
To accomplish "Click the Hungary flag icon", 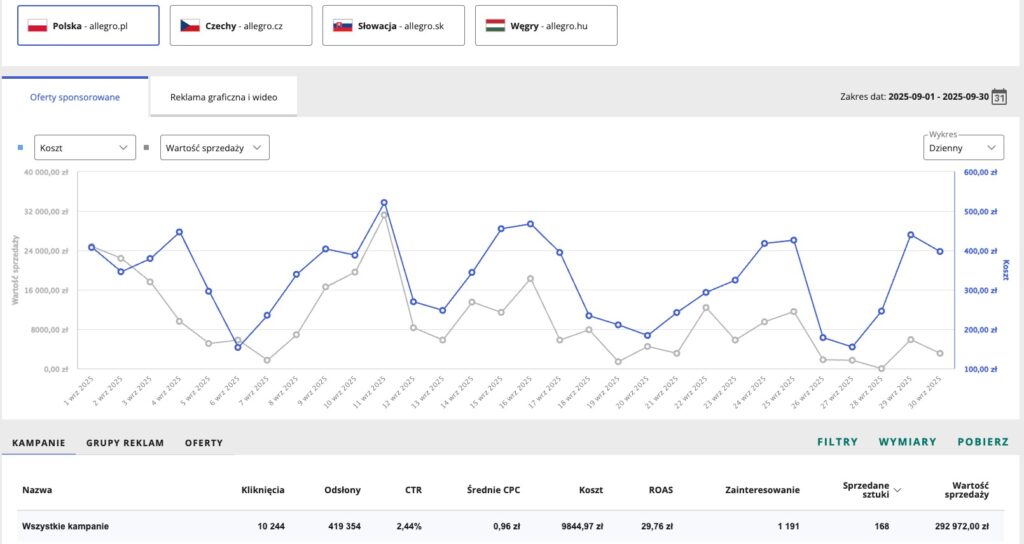I will point(495,25).
